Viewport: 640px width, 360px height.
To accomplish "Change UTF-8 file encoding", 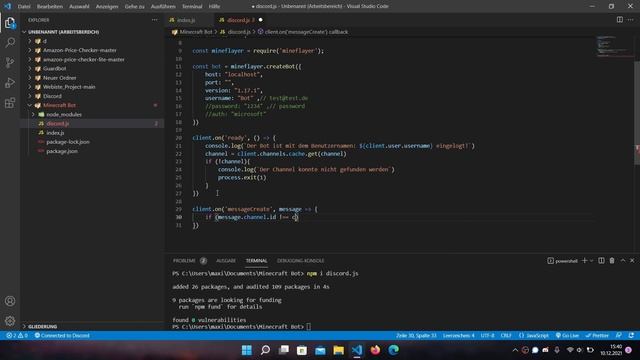I will click(x=487, y=336).
